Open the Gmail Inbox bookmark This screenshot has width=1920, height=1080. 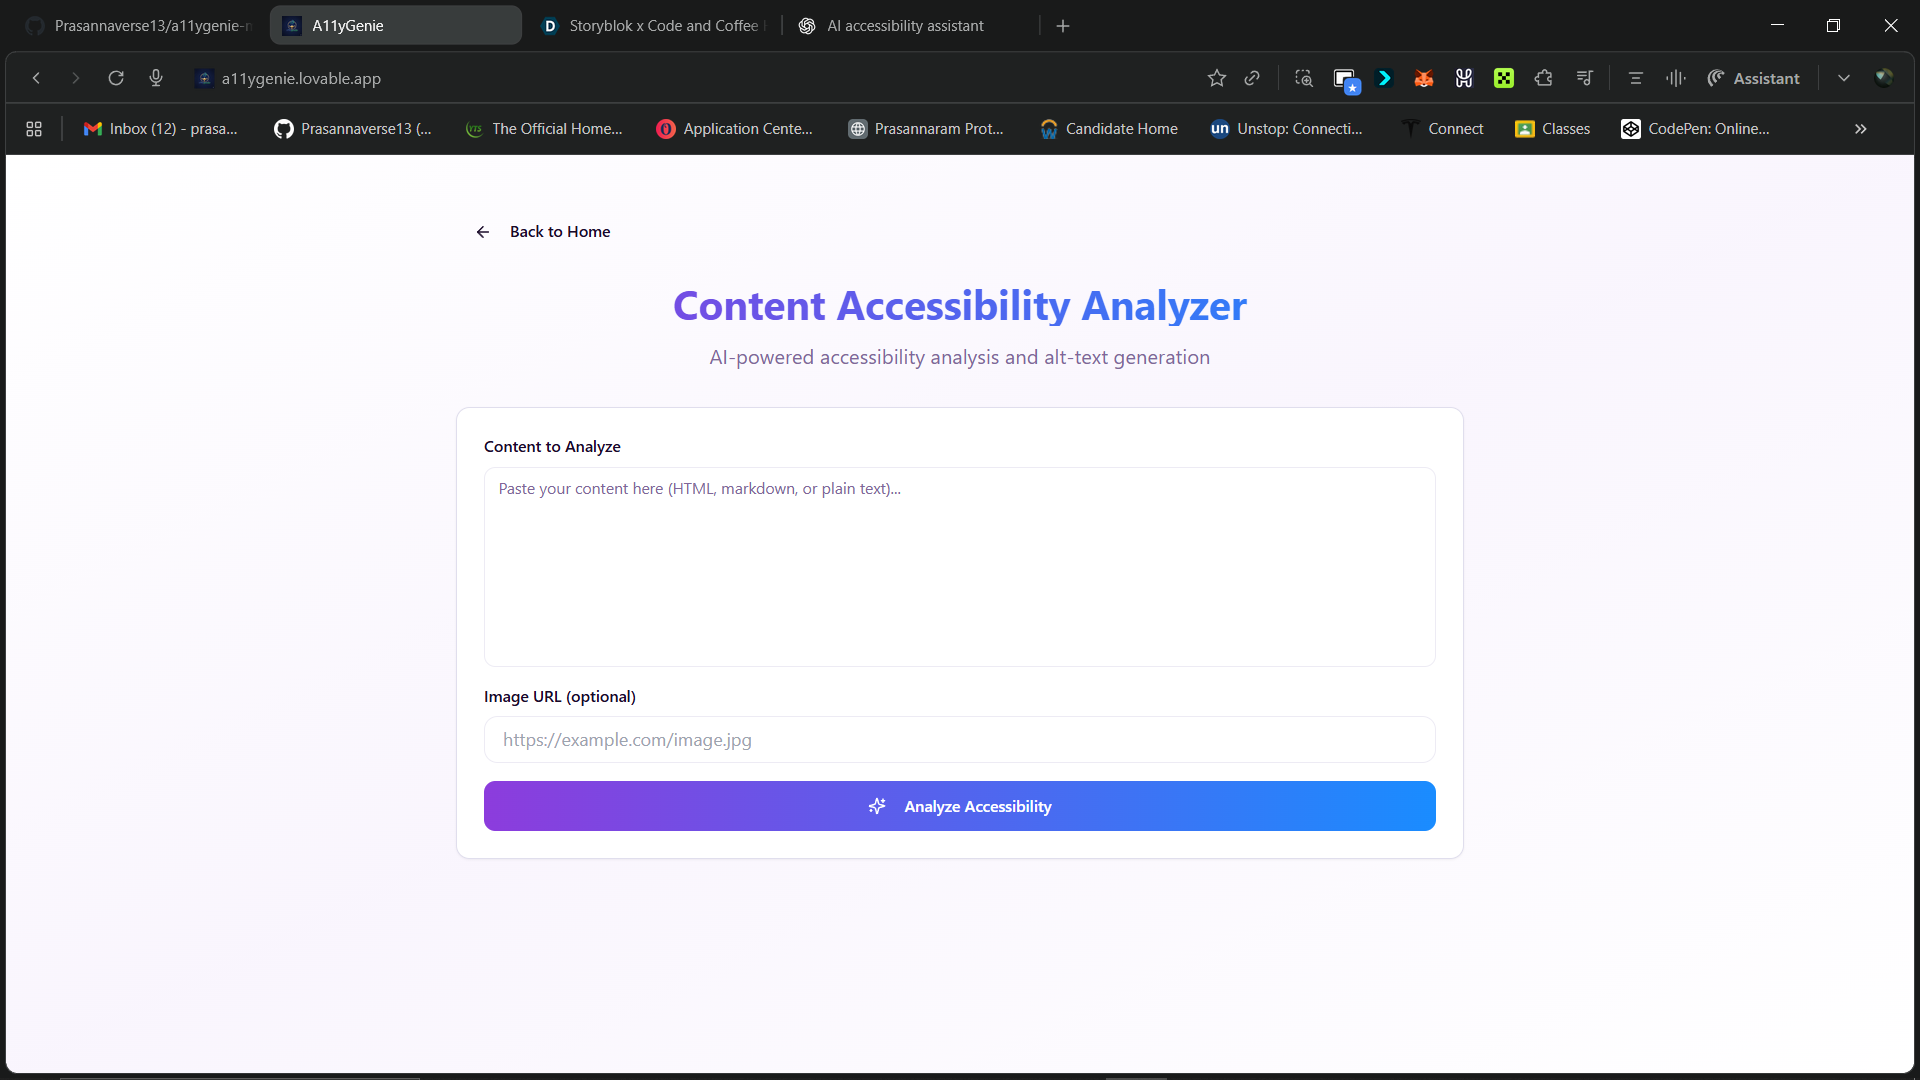coord(161,129)
